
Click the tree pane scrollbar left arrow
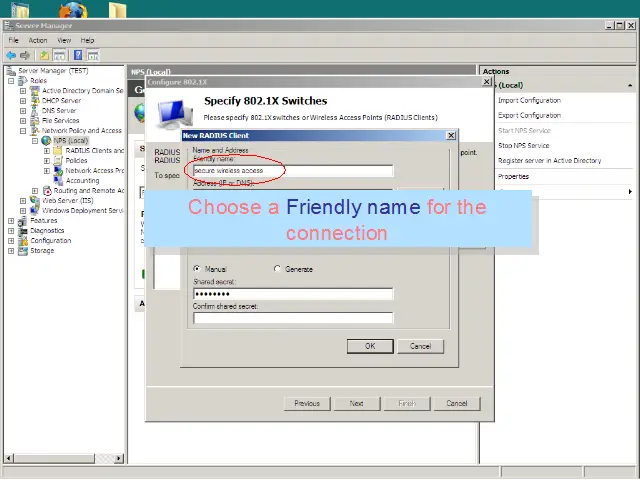[x=8, y=458]
